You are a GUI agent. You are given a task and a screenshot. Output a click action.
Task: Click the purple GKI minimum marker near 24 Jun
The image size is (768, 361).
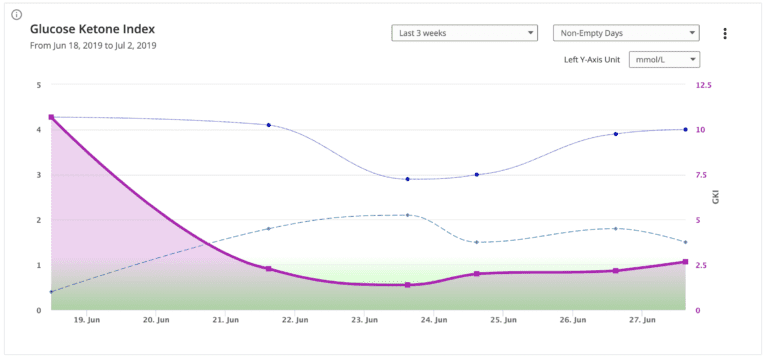408,285
